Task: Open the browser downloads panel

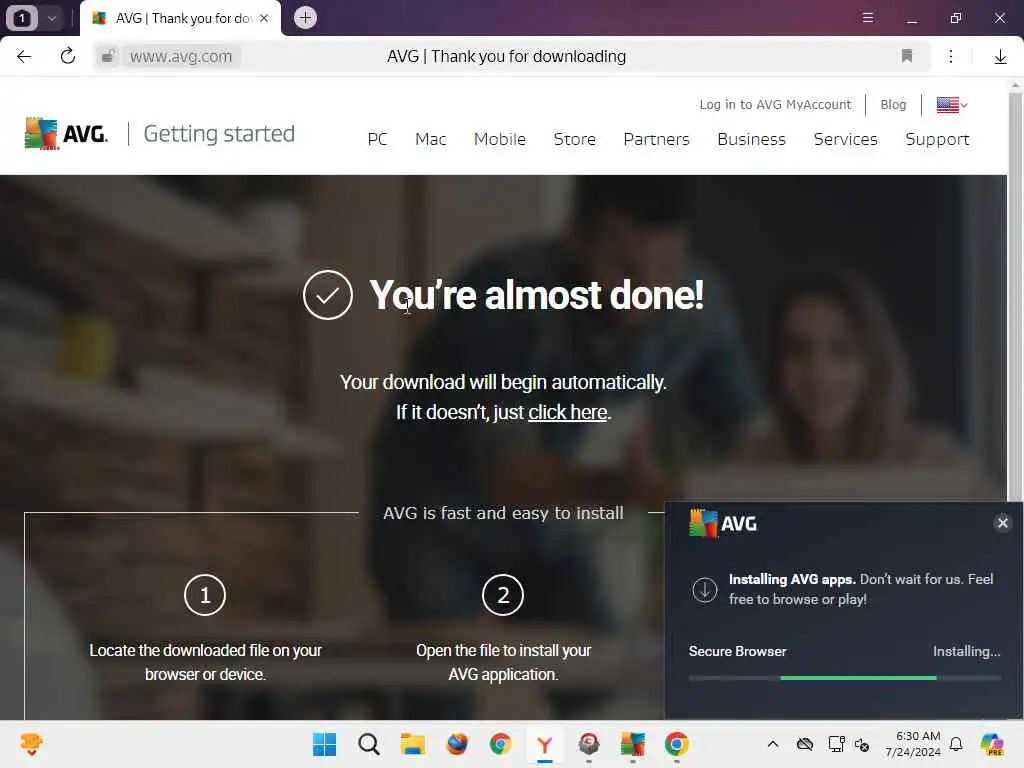Action: click(1000, 57)
